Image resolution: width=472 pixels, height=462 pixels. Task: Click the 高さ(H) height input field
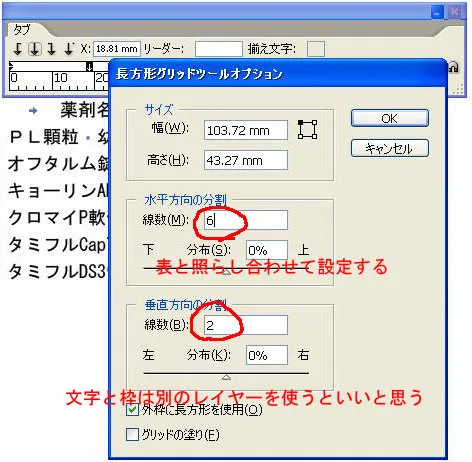tap(246, 160)
